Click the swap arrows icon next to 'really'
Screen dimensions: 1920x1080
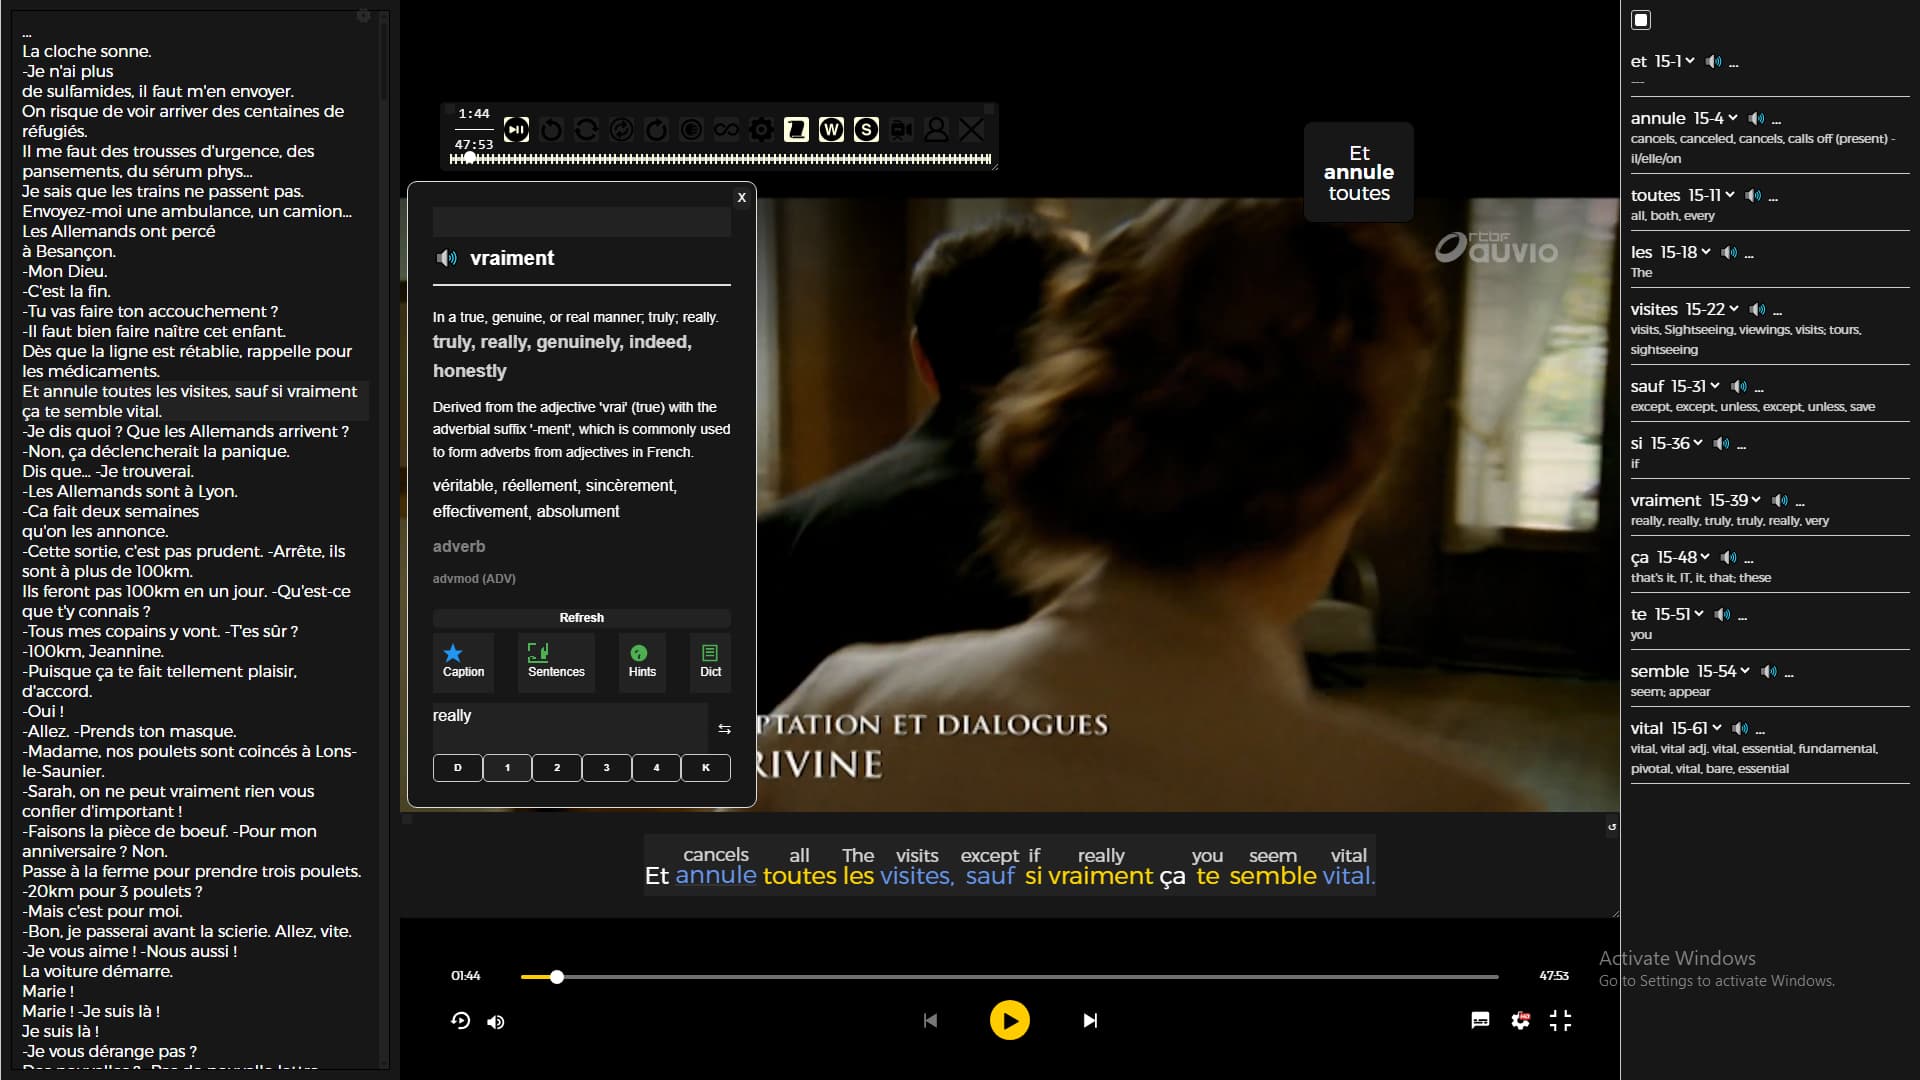coord(724,729)
